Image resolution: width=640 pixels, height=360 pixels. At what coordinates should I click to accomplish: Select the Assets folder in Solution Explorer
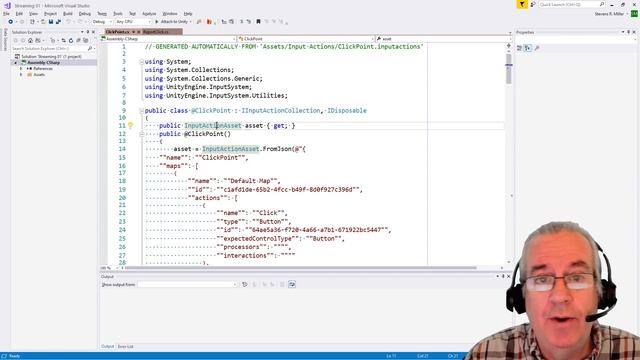39,75
